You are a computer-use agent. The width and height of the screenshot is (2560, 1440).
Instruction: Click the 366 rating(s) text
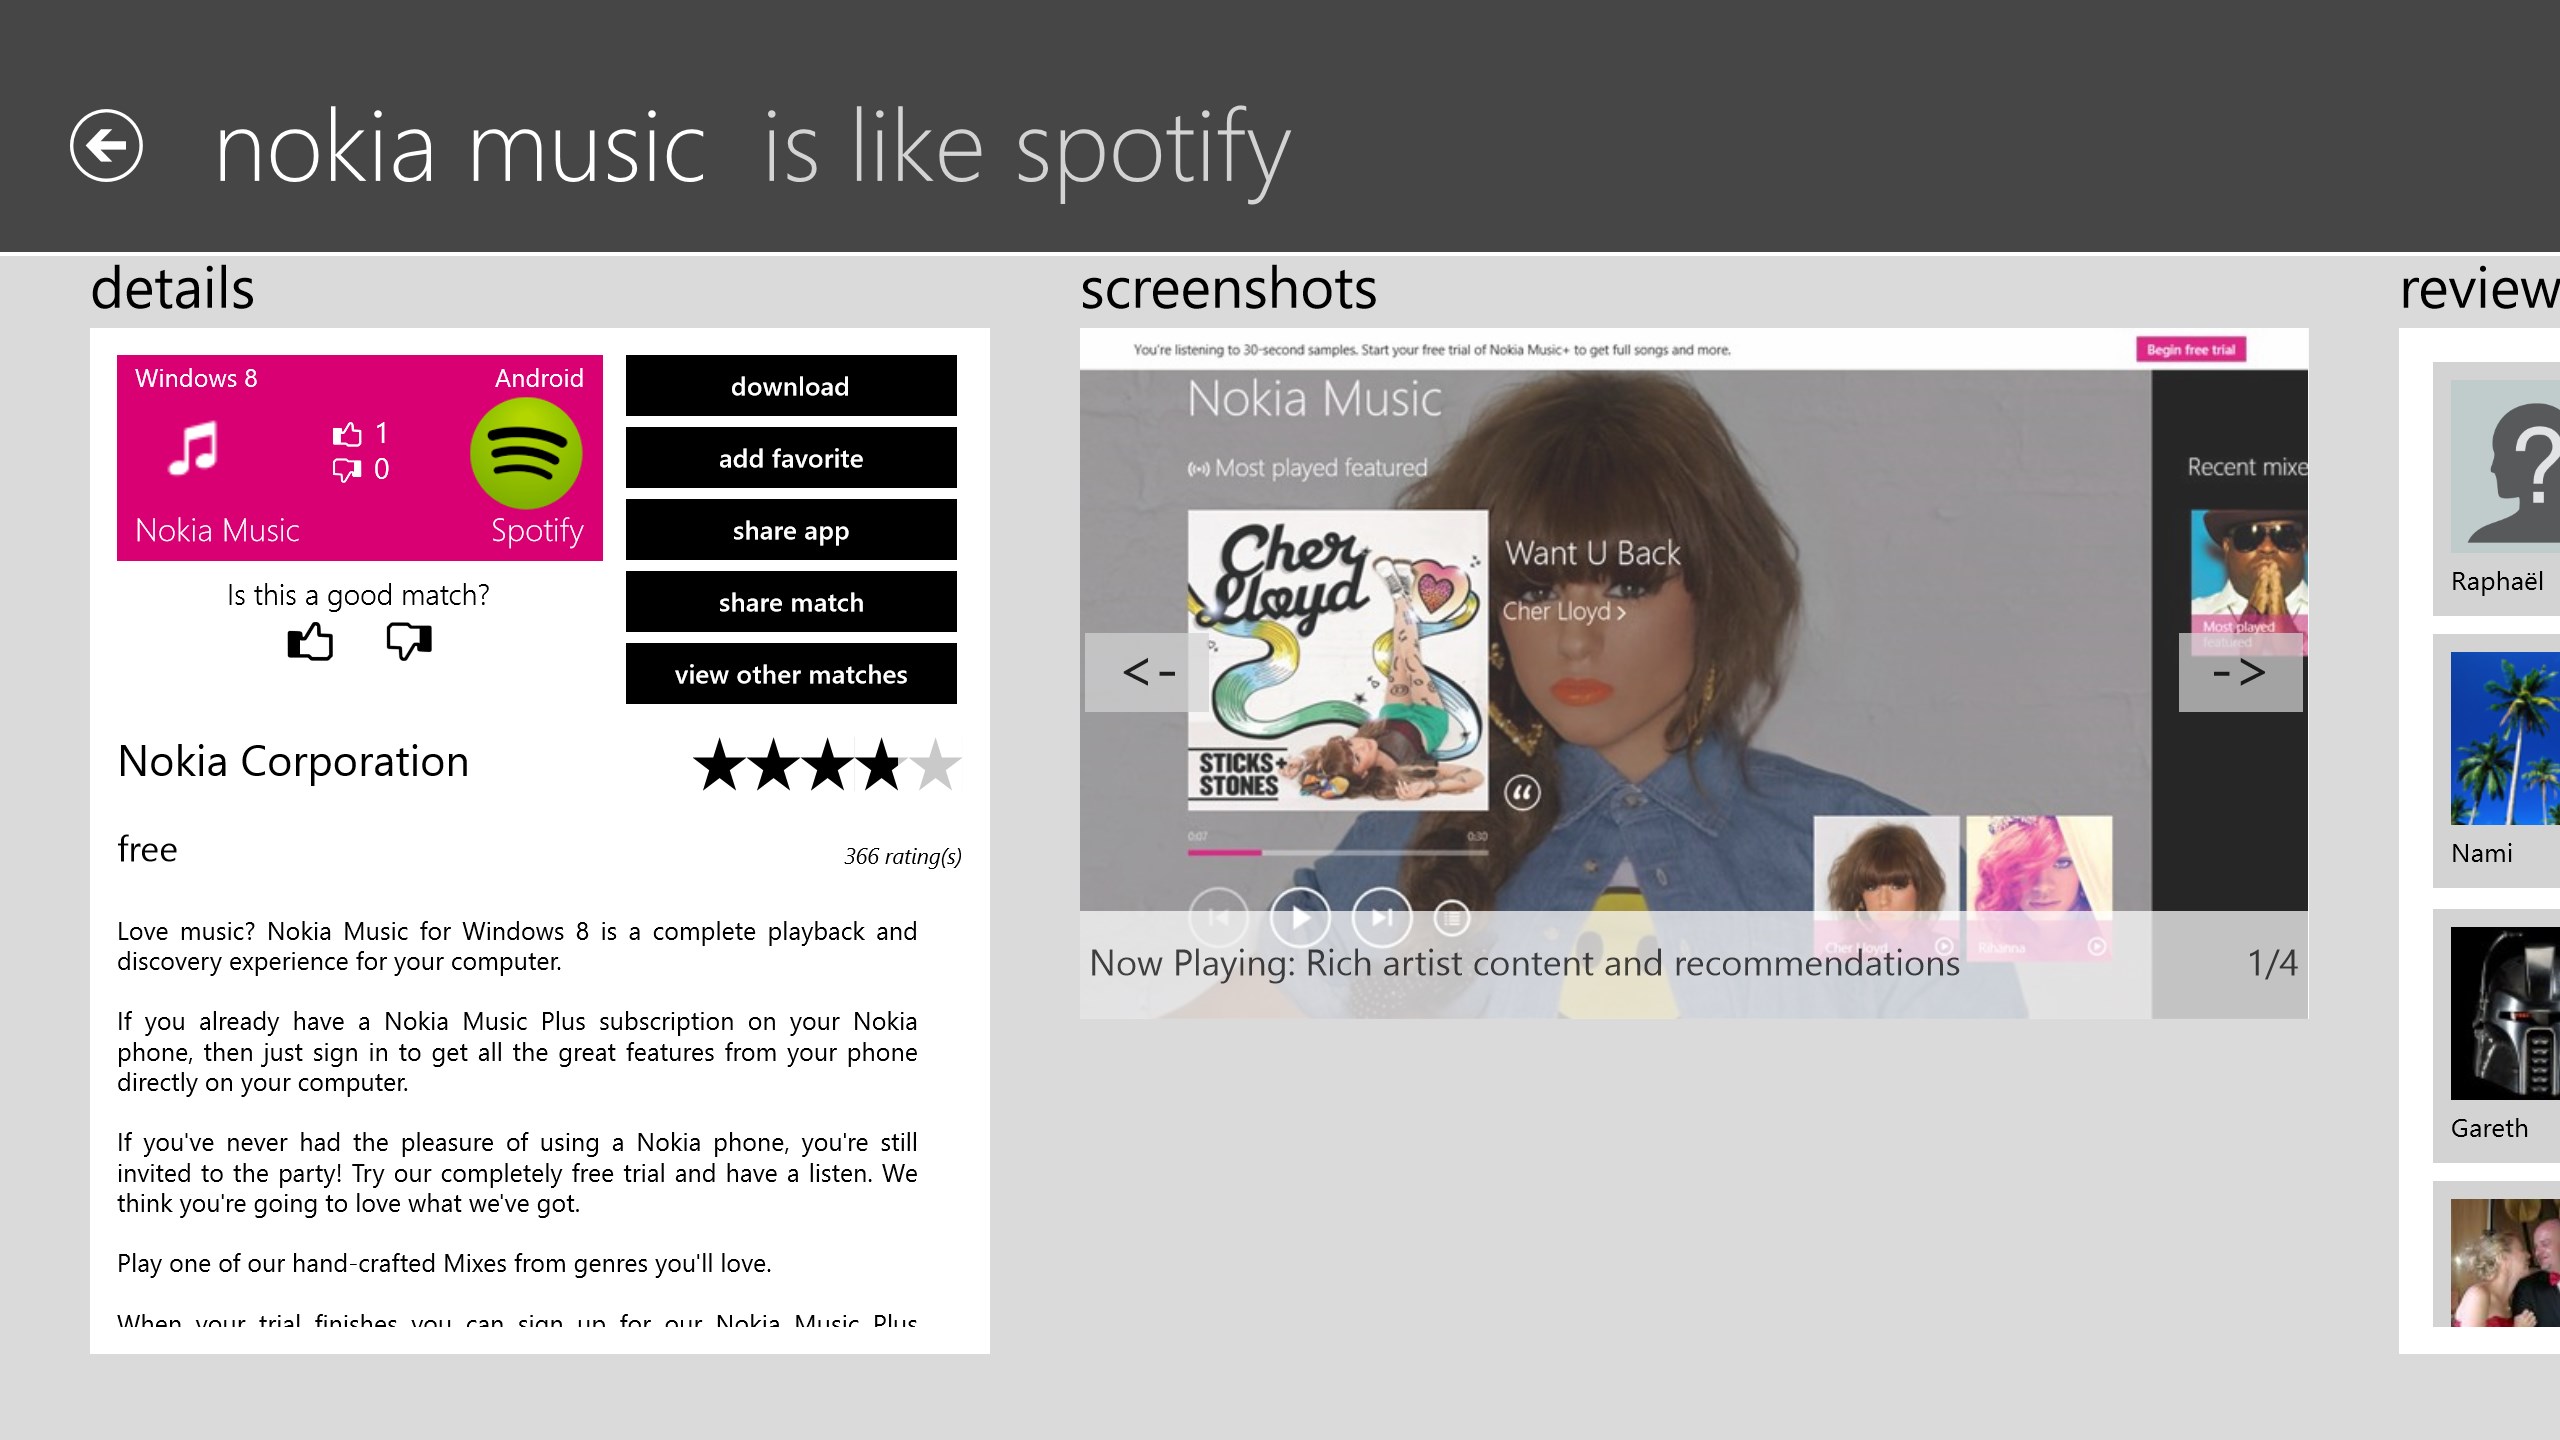click(x=902, y=856)
